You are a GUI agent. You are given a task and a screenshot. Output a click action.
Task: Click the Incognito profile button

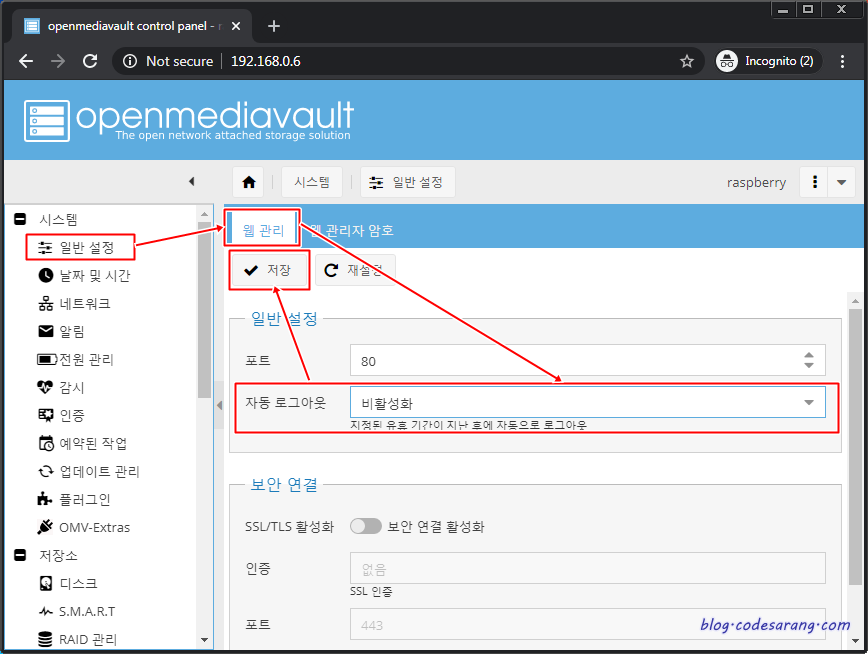(x=767, y=61)
